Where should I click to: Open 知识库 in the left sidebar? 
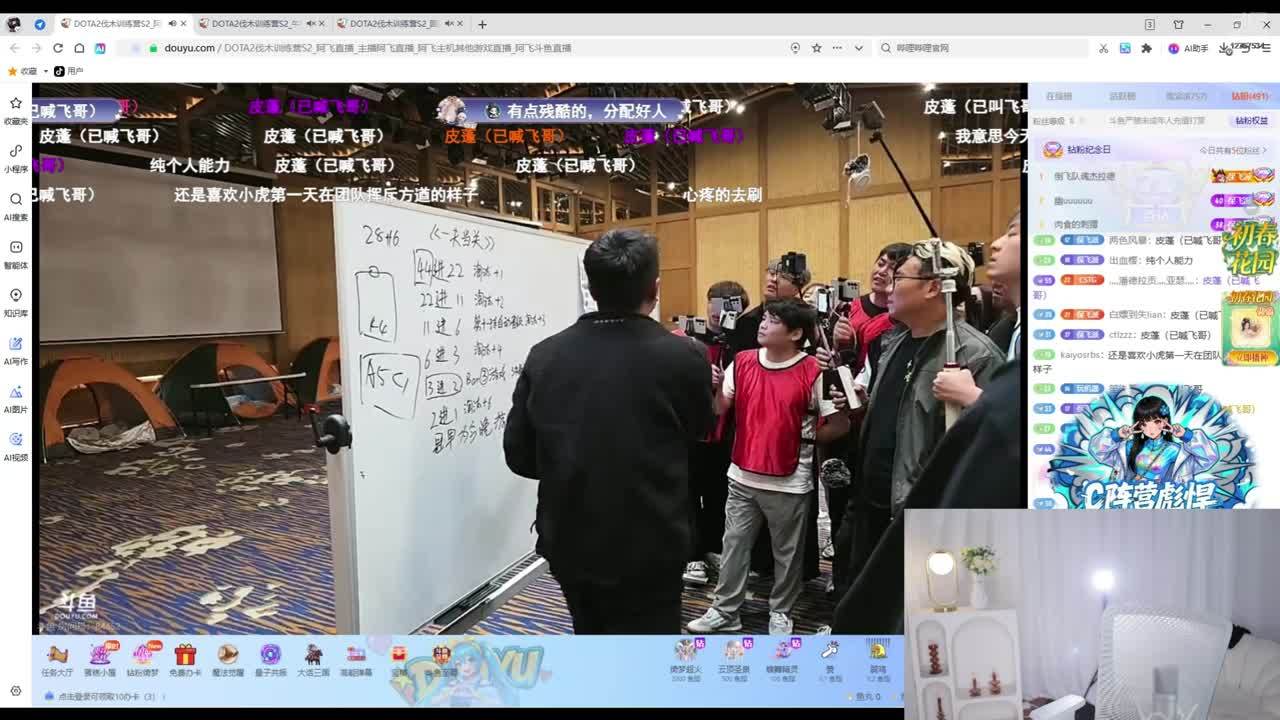coord(15,301)
